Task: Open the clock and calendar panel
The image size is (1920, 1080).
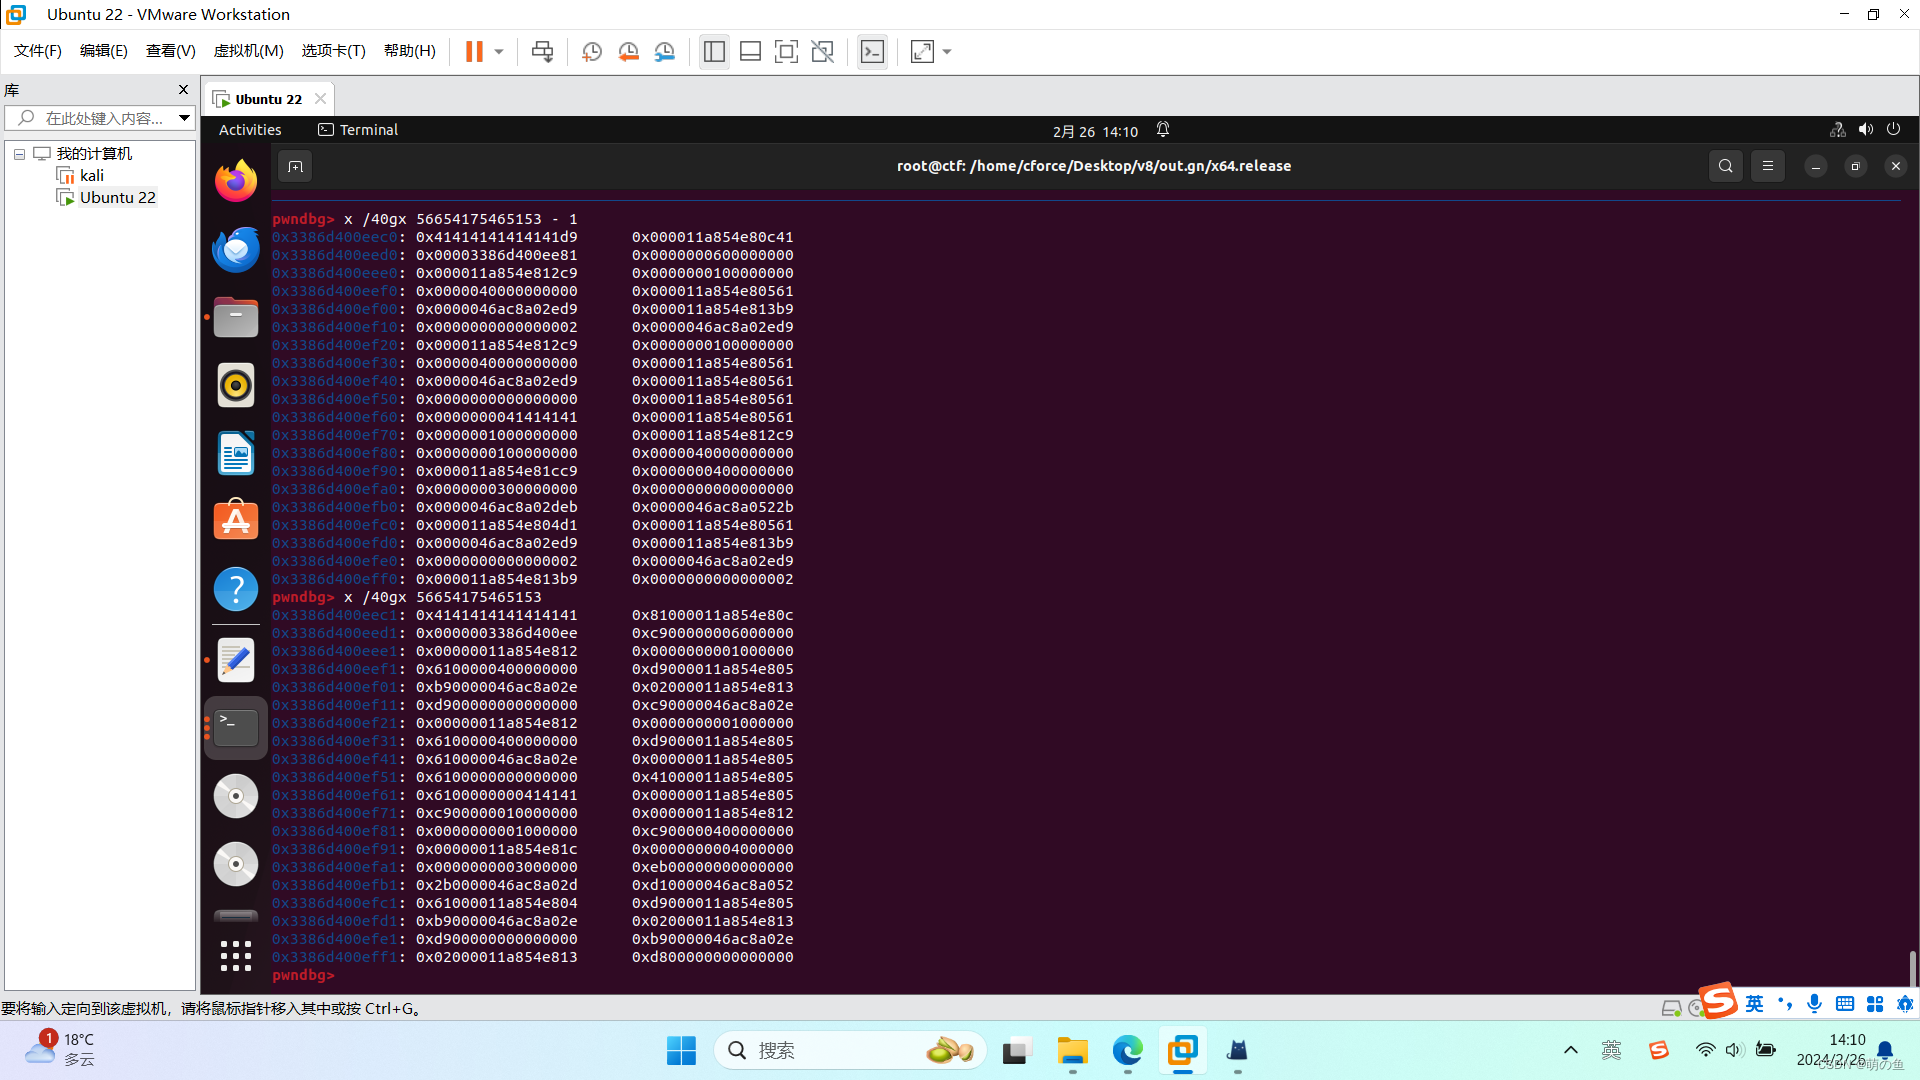Action: [x=1095, y=131]
